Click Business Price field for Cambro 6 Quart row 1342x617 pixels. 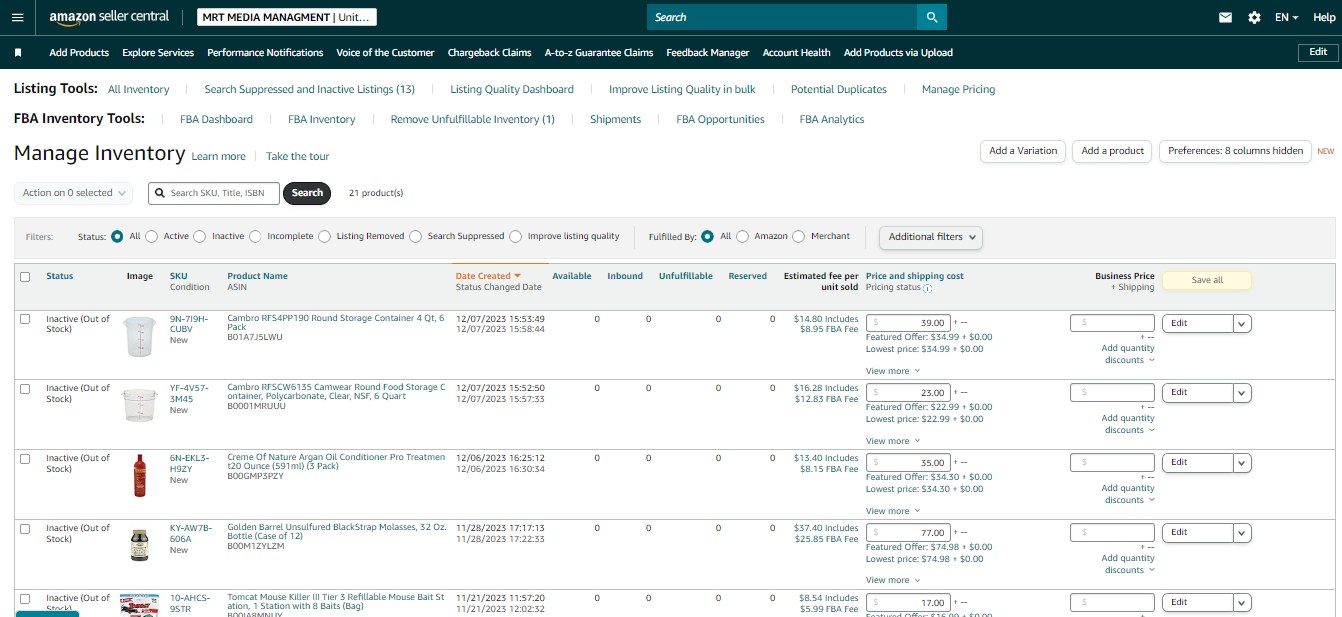1112,393
